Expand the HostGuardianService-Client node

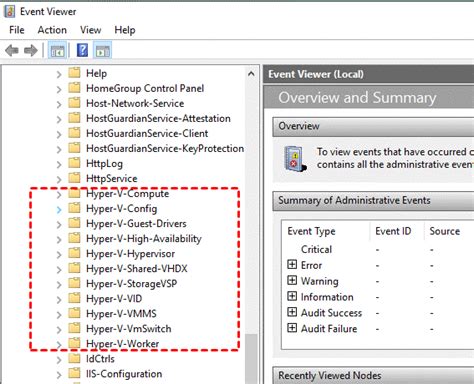pyautogui.click(x=59, y=134)
